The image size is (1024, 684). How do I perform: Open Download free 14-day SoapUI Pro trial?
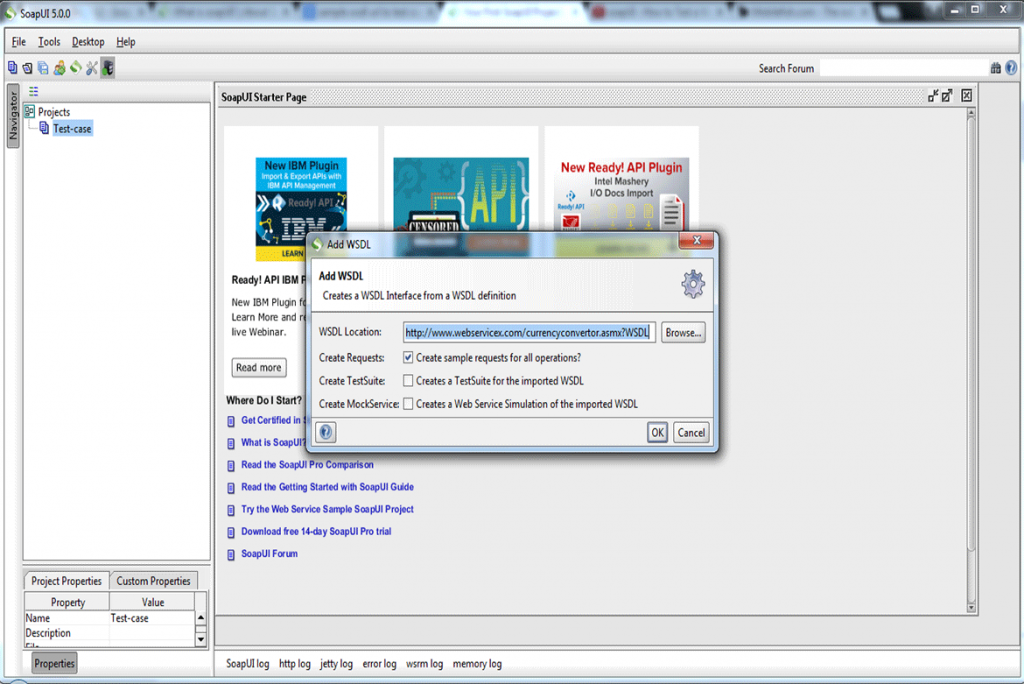click(x=316, y=531)
